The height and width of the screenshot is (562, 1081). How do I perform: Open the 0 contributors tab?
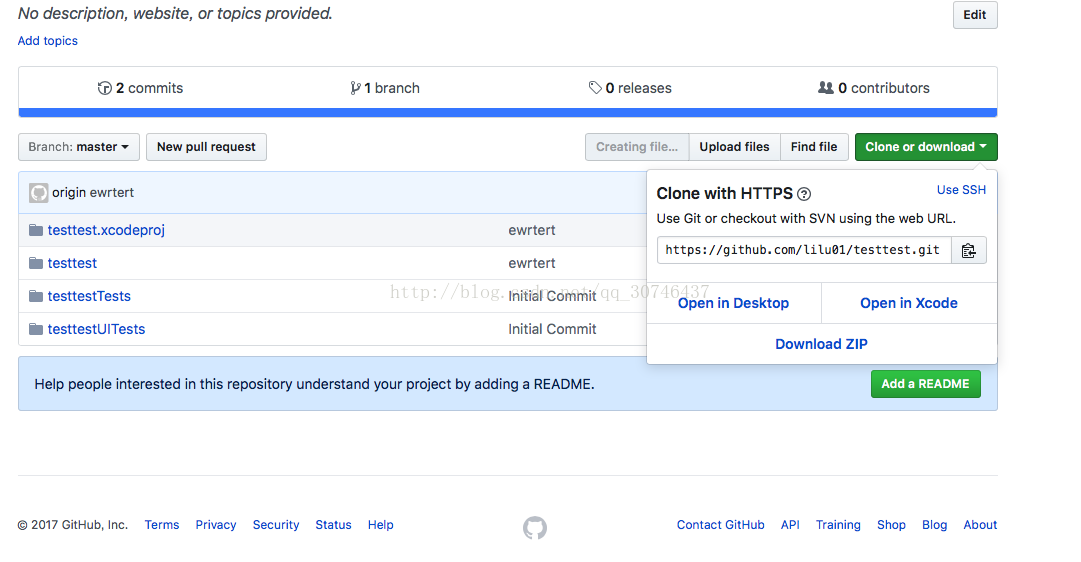coord(873,88)
